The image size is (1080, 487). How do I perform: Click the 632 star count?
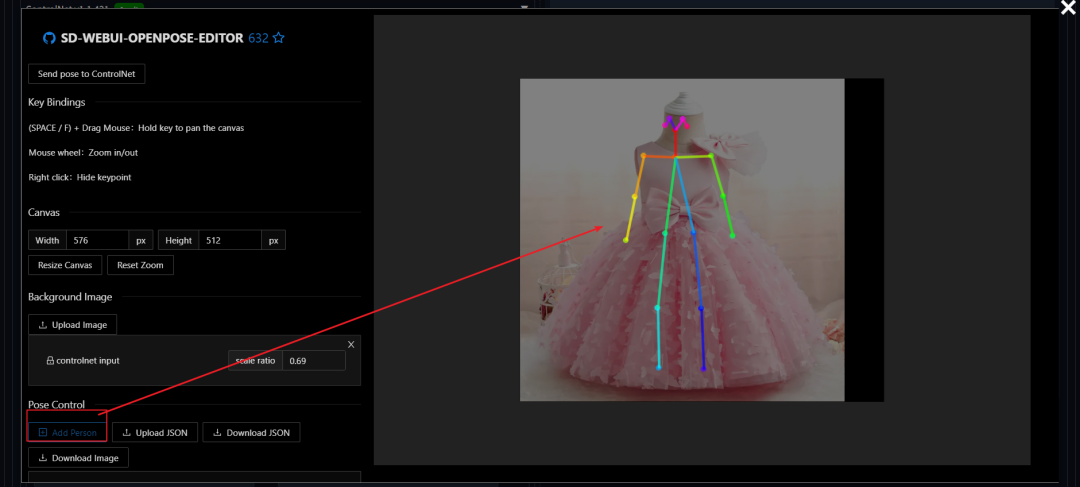click(x=258, y=39)
